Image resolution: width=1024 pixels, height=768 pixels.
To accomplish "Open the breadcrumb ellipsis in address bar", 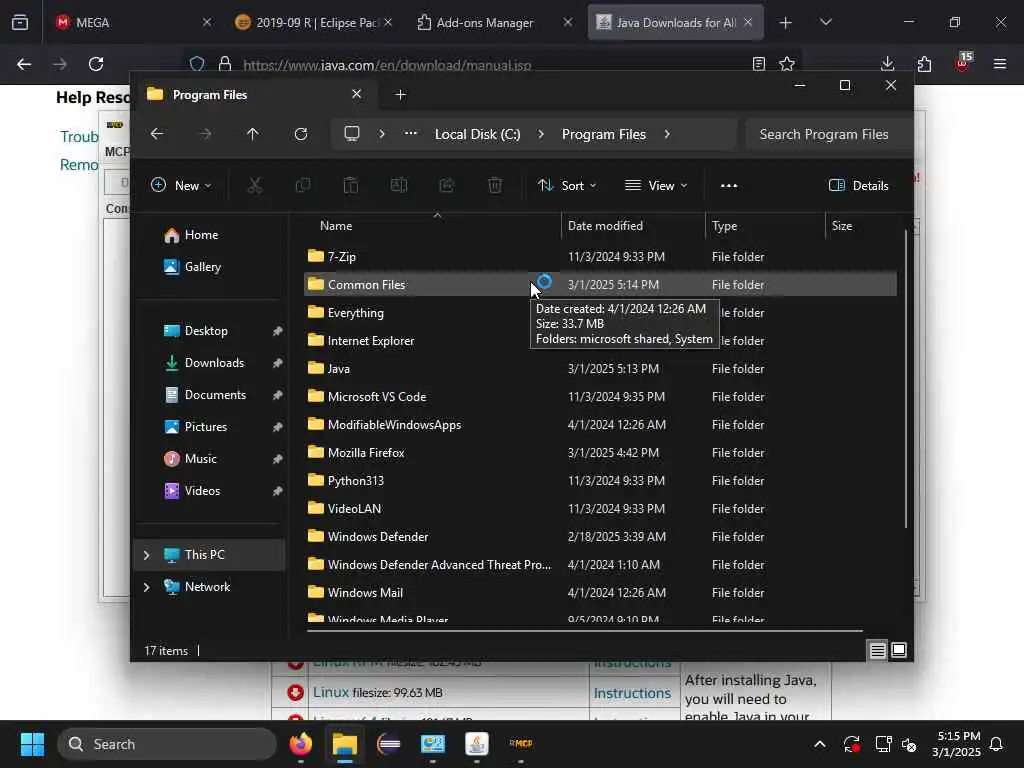I will [x=411, y=134].
